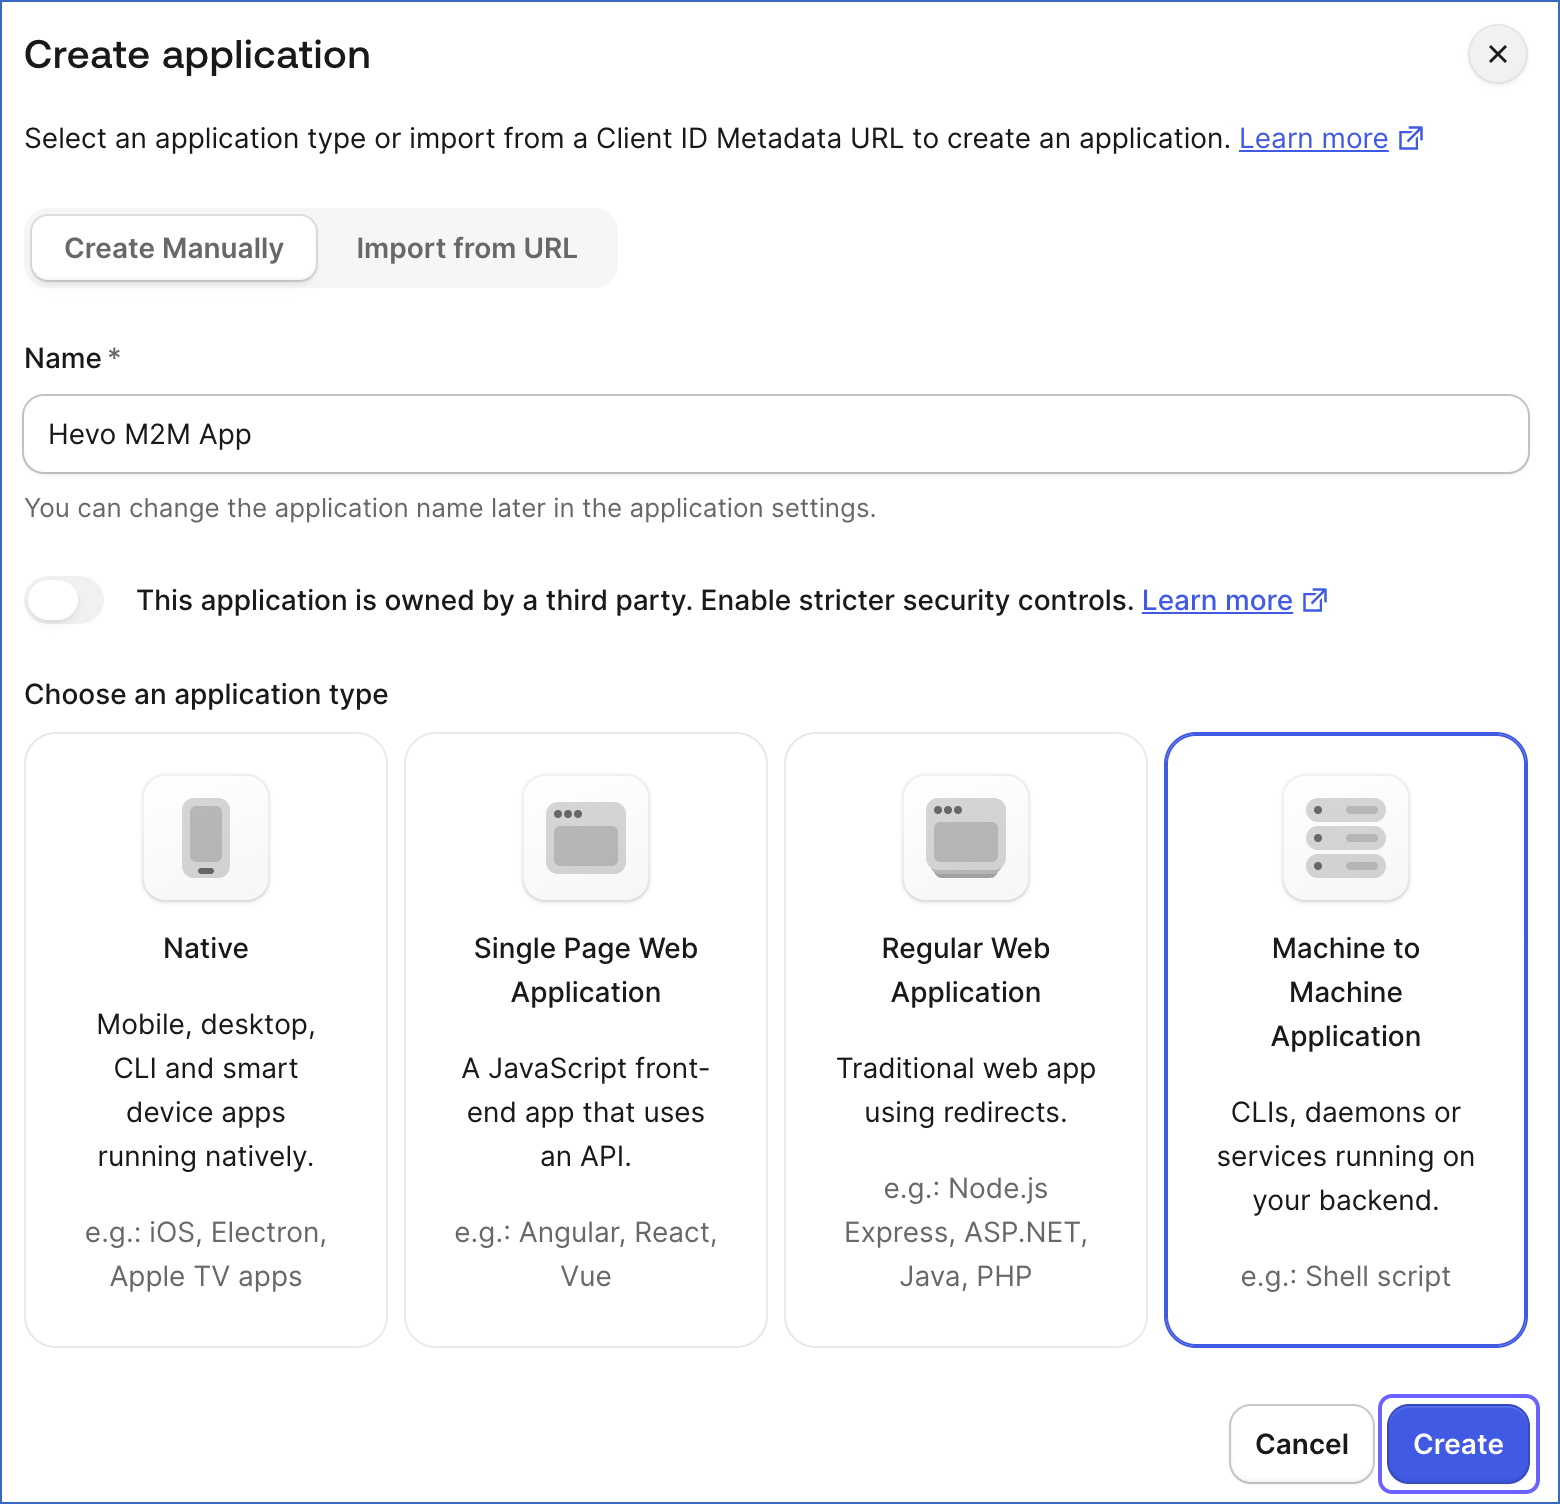Focus the Name input field
Screen dimensions: 1560x1504
coord(776,434)
